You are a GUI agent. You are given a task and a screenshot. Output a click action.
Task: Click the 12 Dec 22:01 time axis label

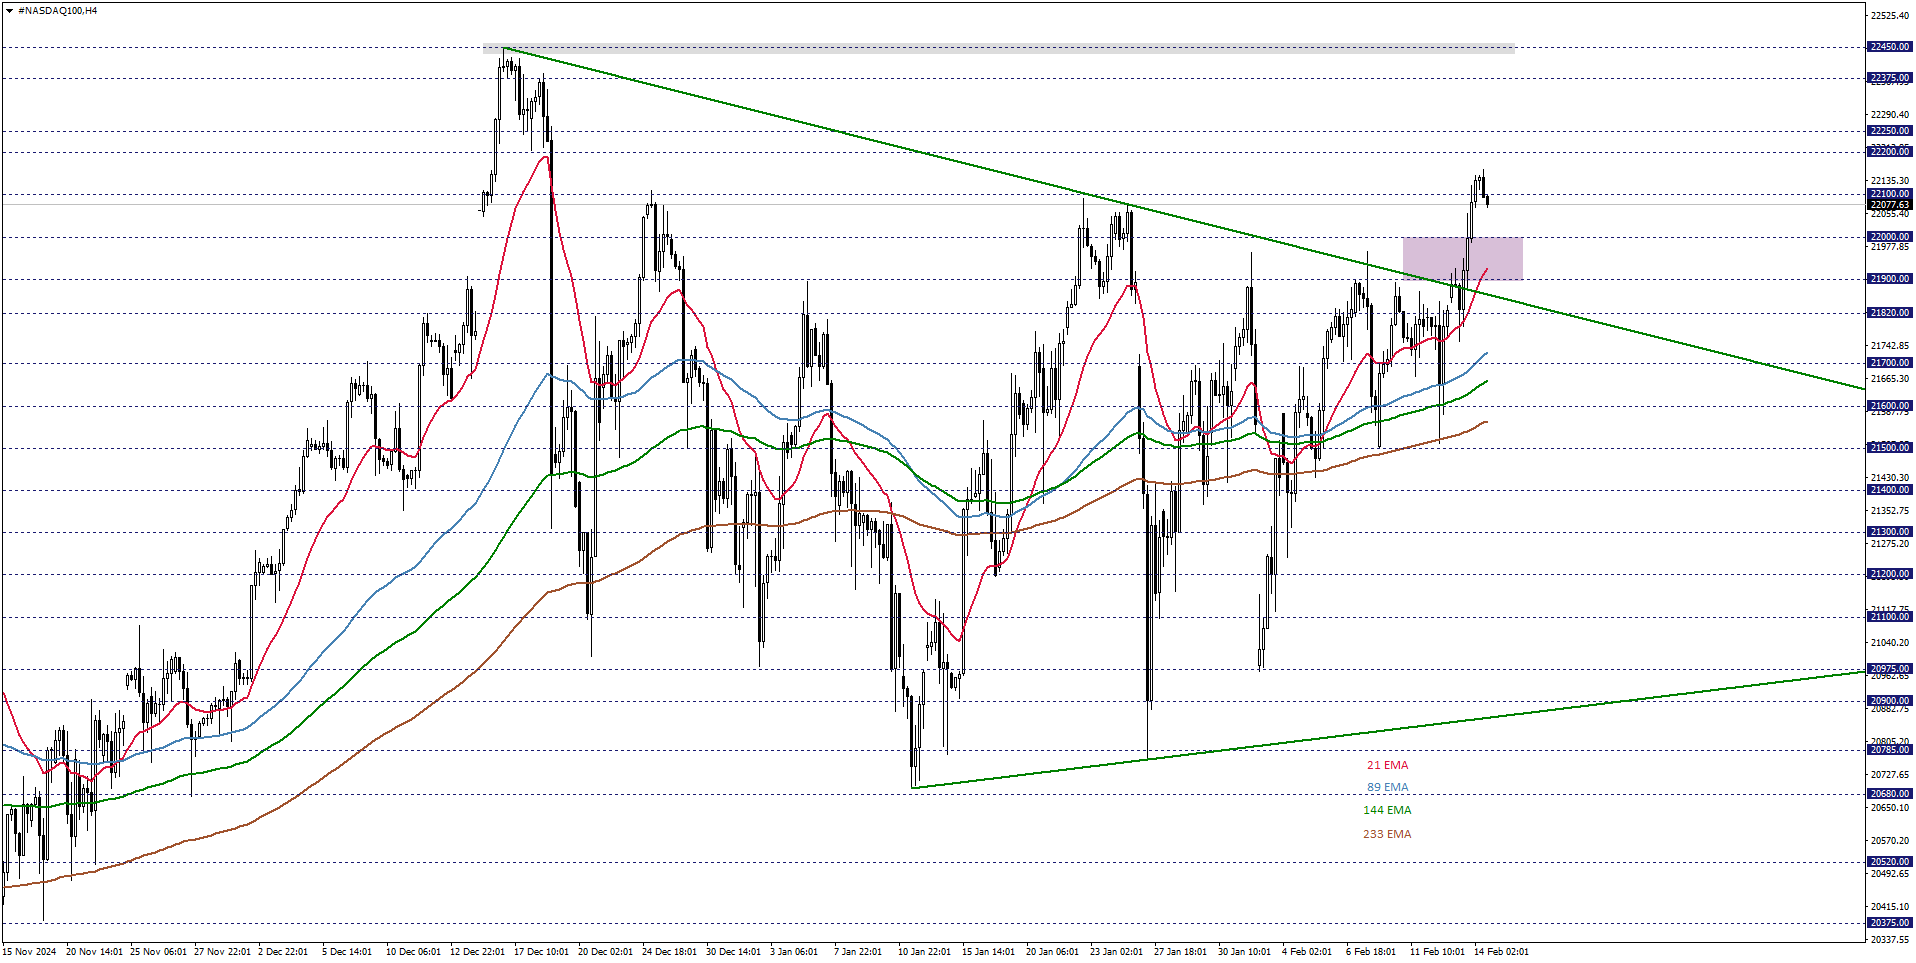point(477,952)
